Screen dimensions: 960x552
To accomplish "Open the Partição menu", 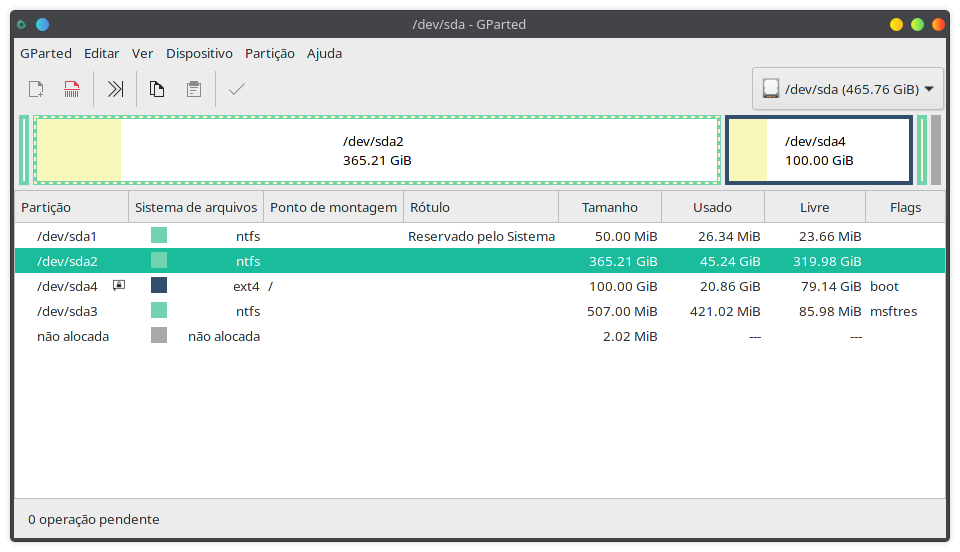I will point(270,53).
